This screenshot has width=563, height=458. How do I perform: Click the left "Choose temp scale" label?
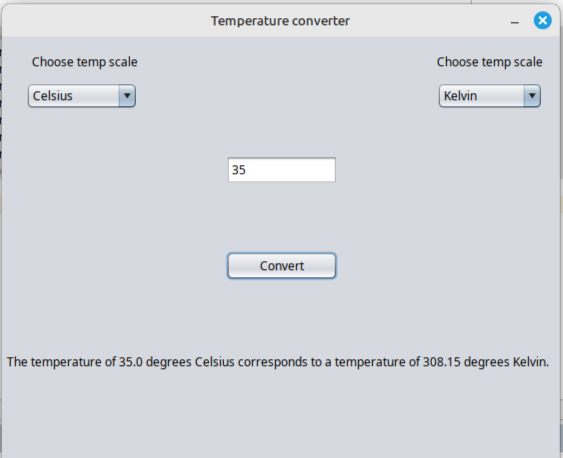coord(84,62)
